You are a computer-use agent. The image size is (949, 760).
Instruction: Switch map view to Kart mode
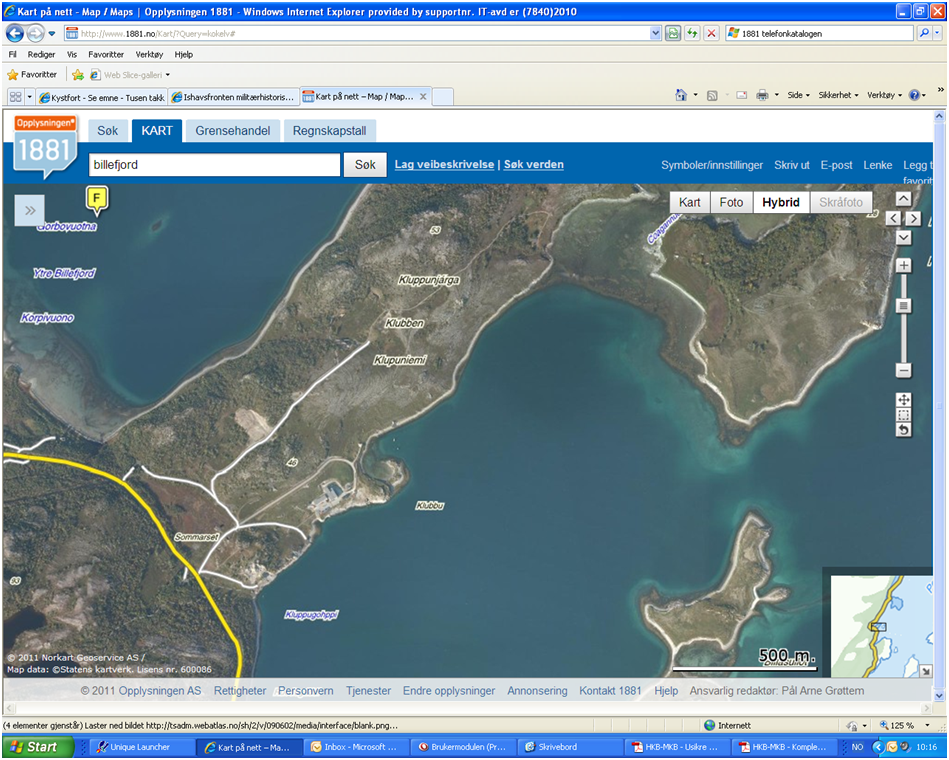pos(690,202)
